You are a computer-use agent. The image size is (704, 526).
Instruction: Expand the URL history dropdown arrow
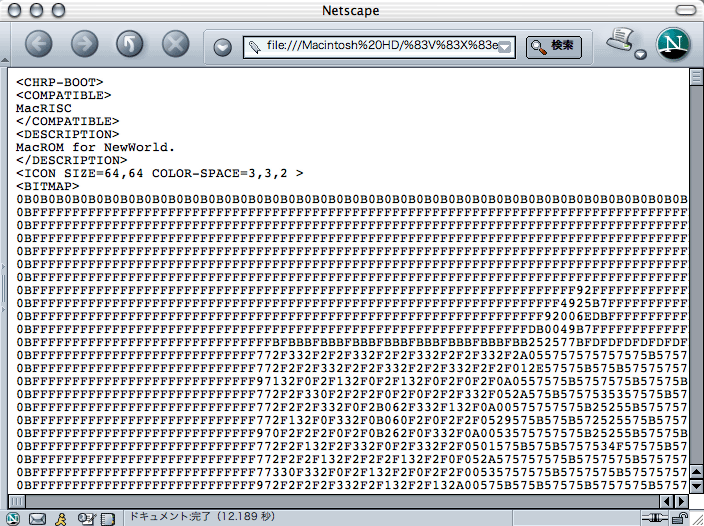click(506, 47)
